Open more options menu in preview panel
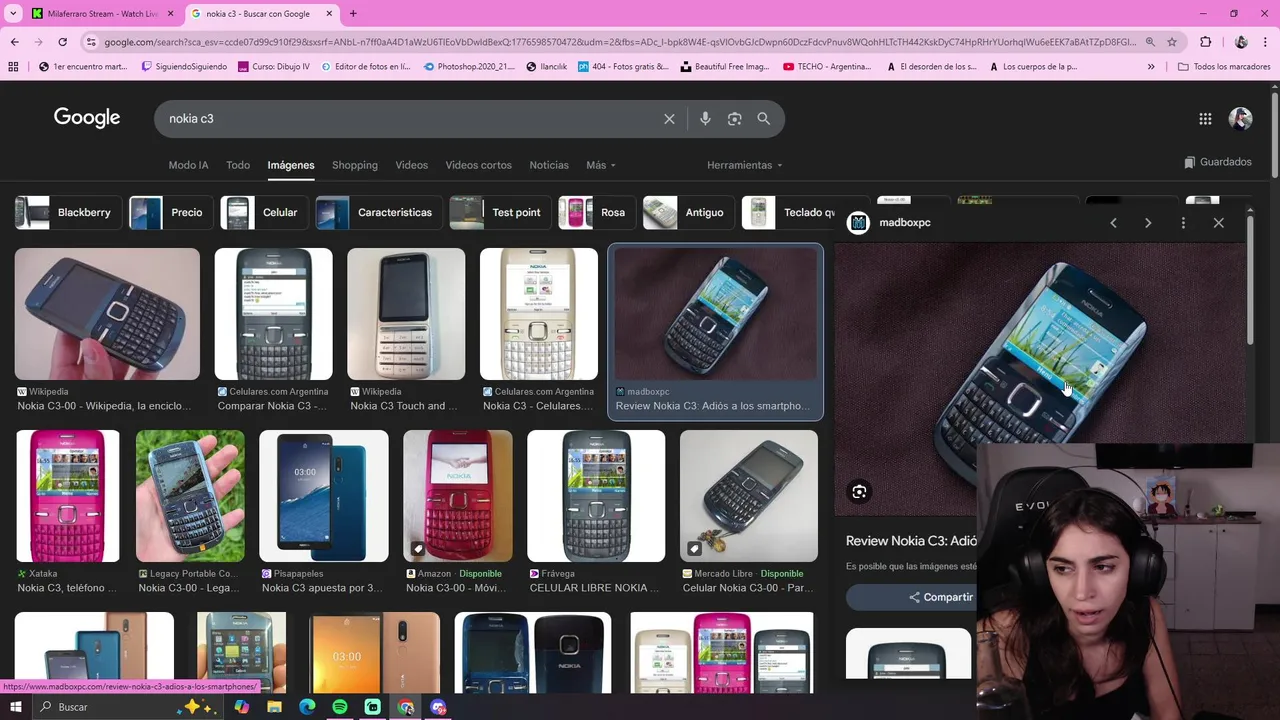This screenshot has width=1280, height=720. [1183, 223]
